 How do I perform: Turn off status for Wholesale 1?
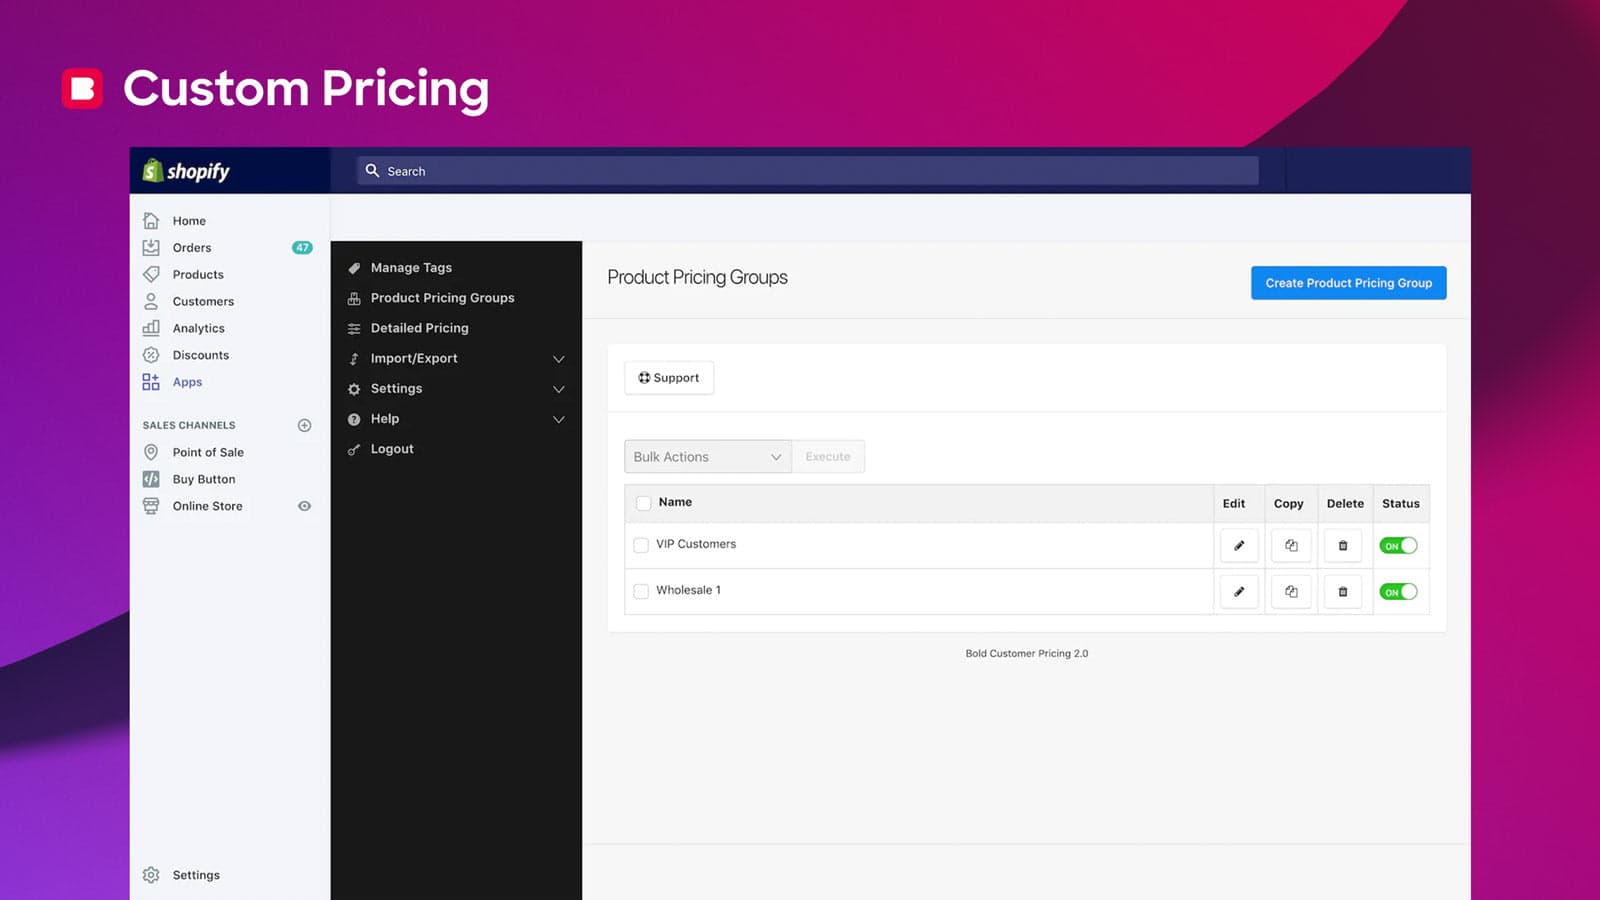coord(1399,591)
